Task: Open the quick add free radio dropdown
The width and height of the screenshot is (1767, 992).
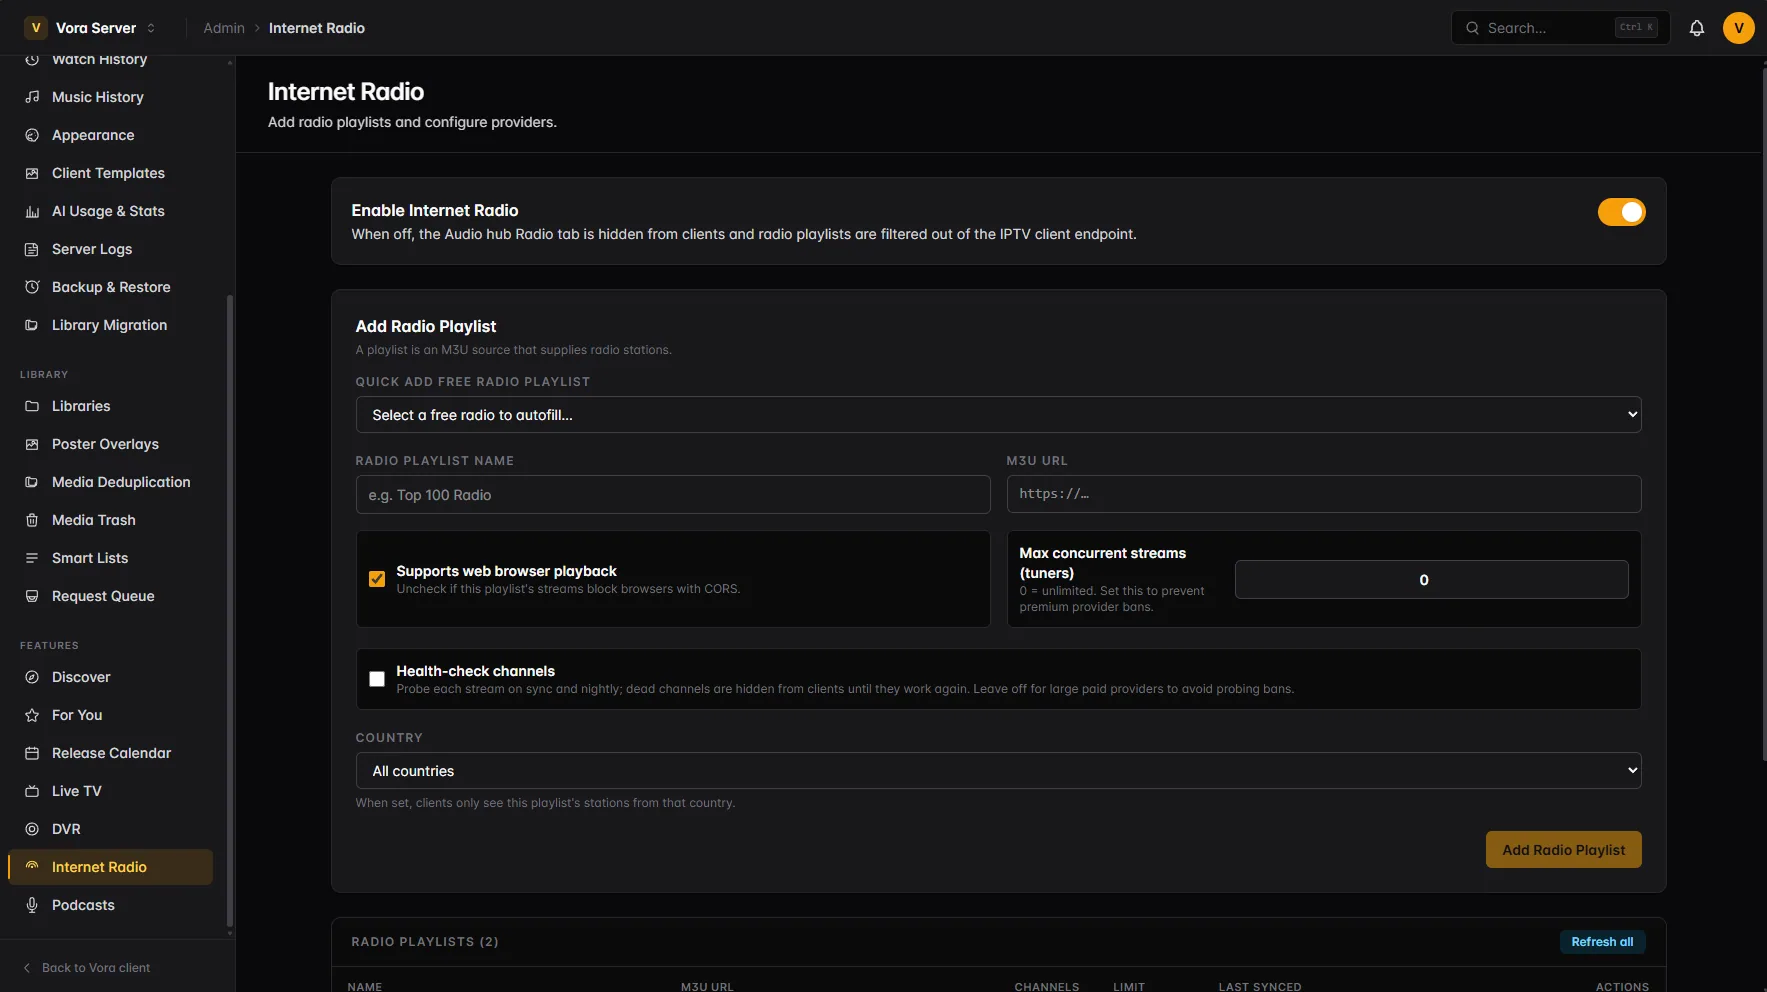Action: coord(998,415)
